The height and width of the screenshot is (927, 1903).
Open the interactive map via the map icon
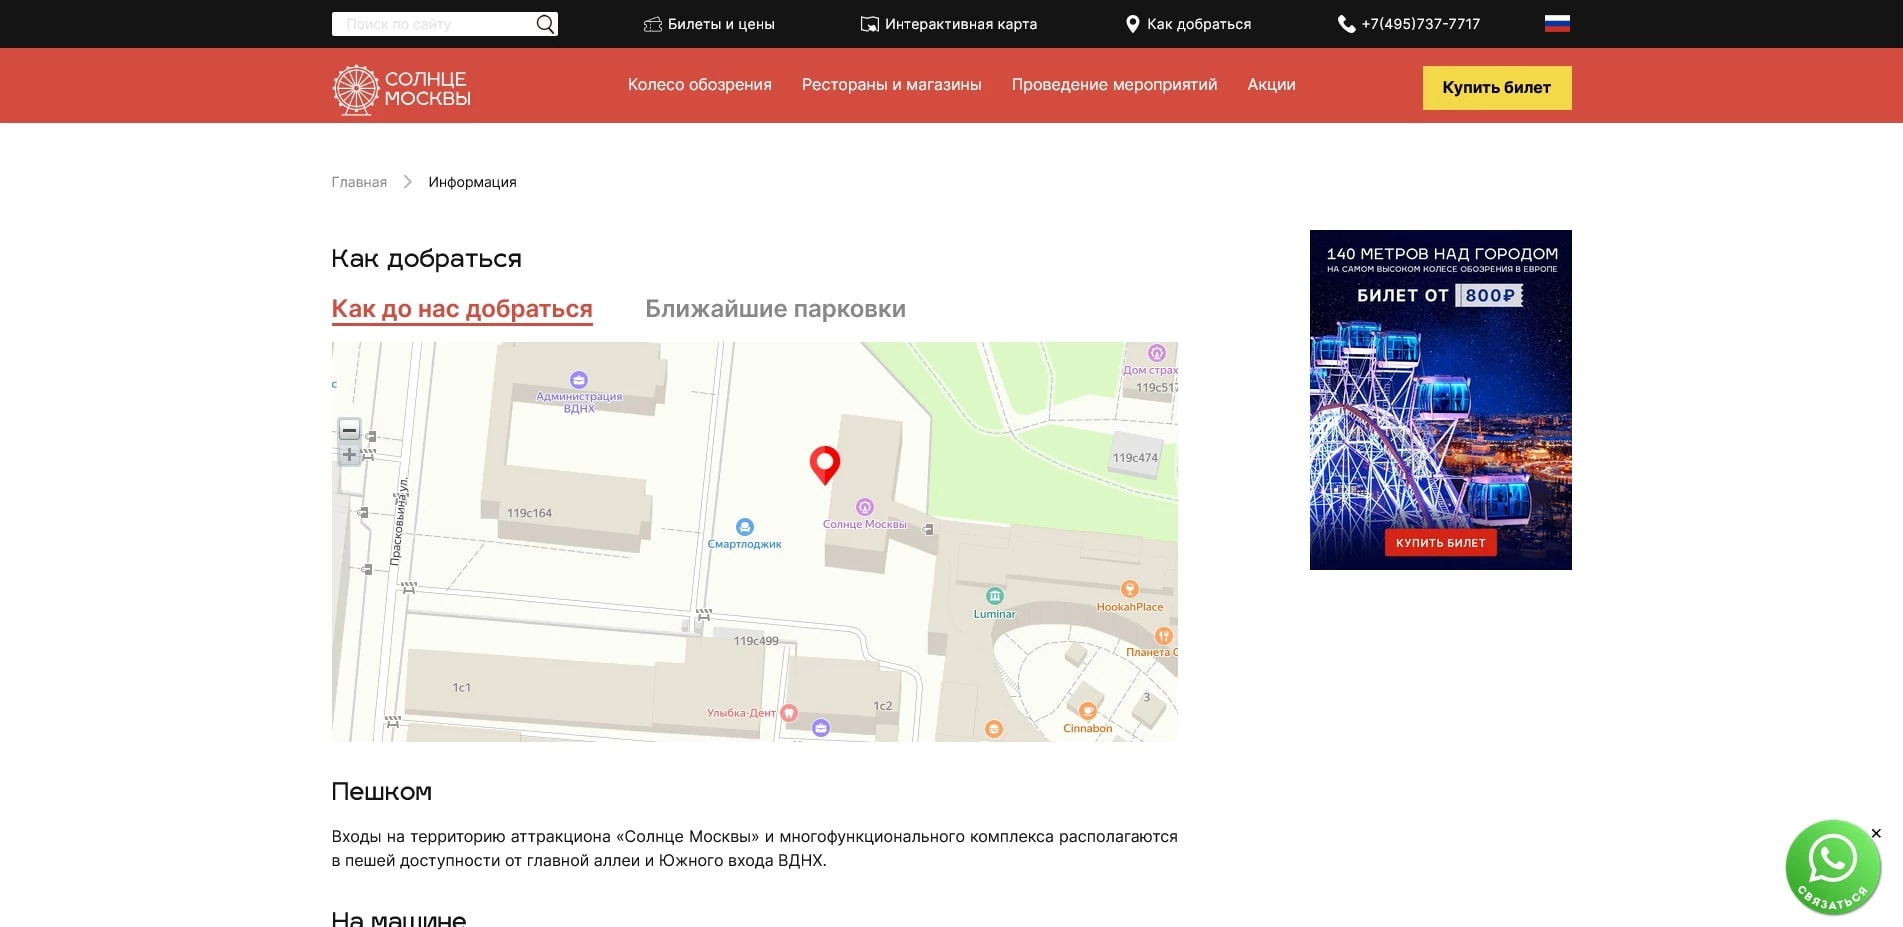click(x=868, y=21)
